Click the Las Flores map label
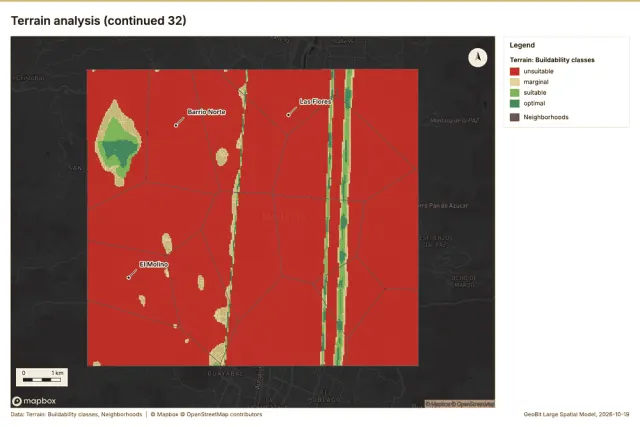This screenshot has height=427, width=640. (x=315, y=102)
